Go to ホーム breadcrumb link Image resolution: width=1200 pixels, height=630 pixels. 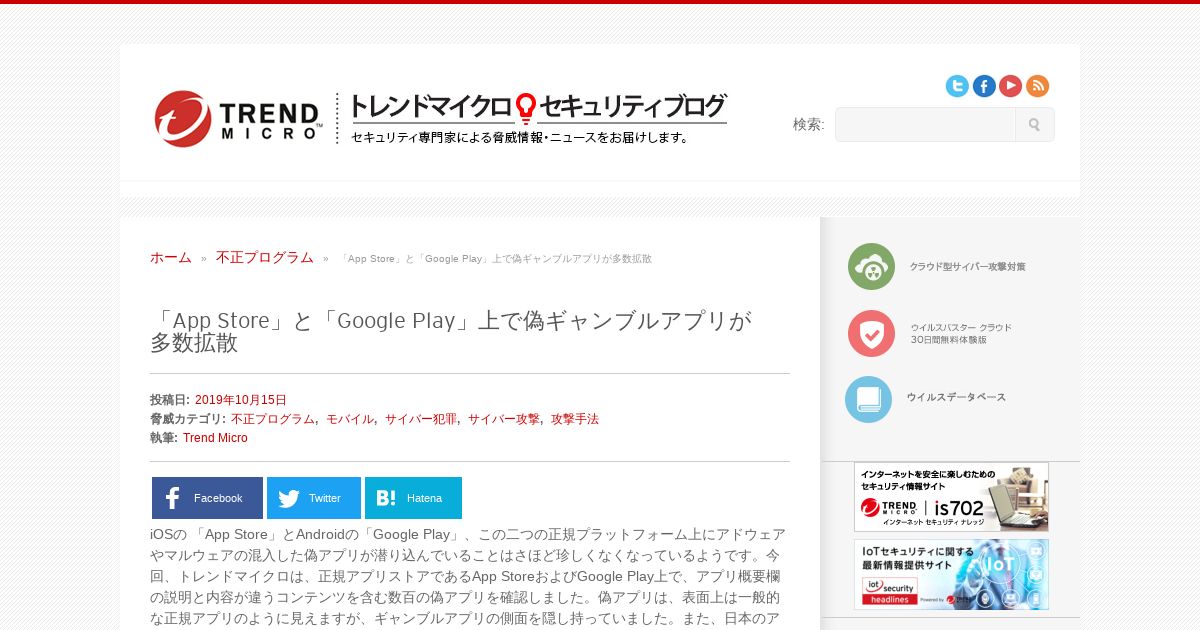point(171,257)
